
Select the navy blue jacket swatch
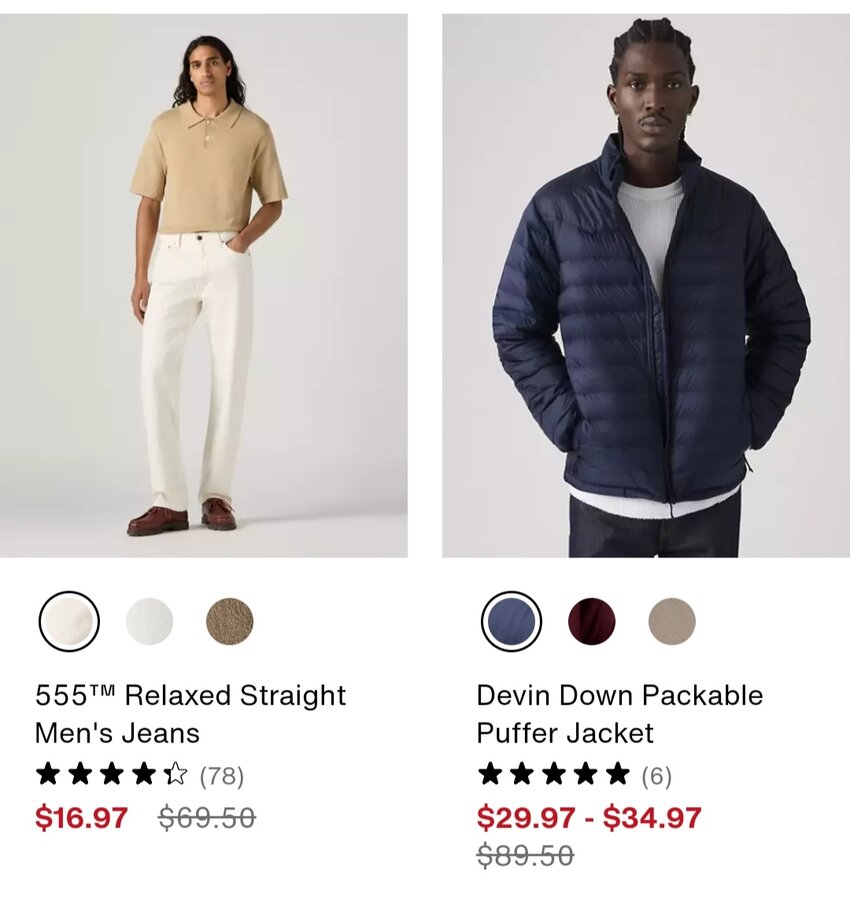pos(511,621)
